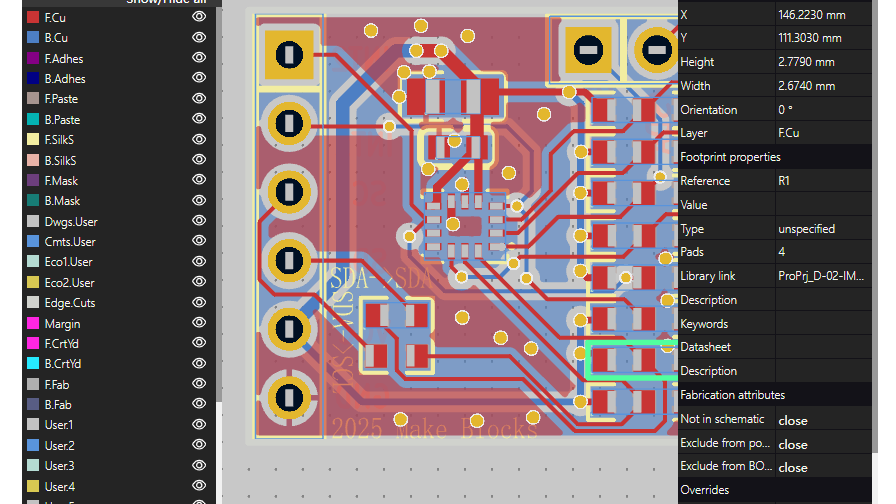Hide the F.Cu layer using its eye icon
This screenshot has width=896, height=504.
click(199, 17)
